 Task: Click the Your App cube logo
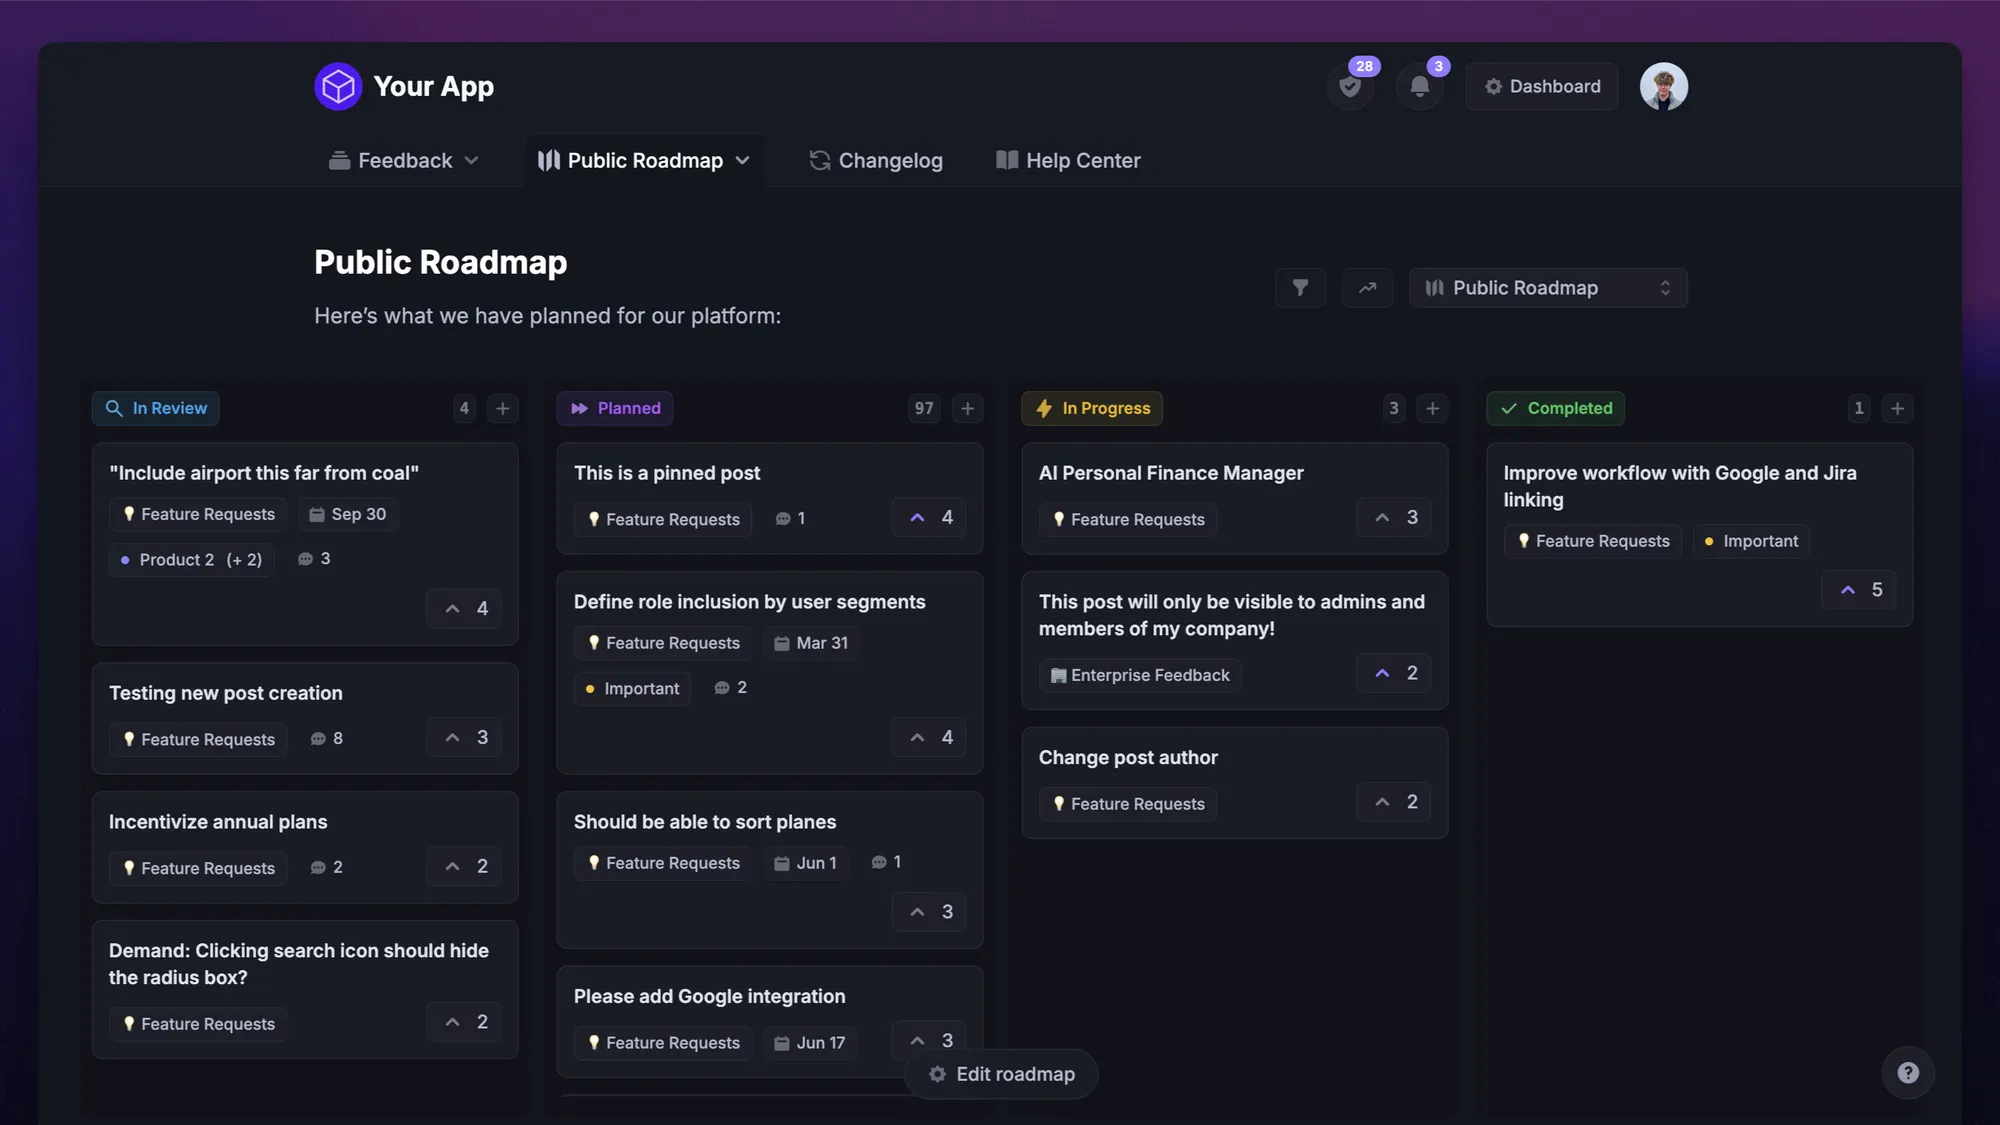pos(338,87)
